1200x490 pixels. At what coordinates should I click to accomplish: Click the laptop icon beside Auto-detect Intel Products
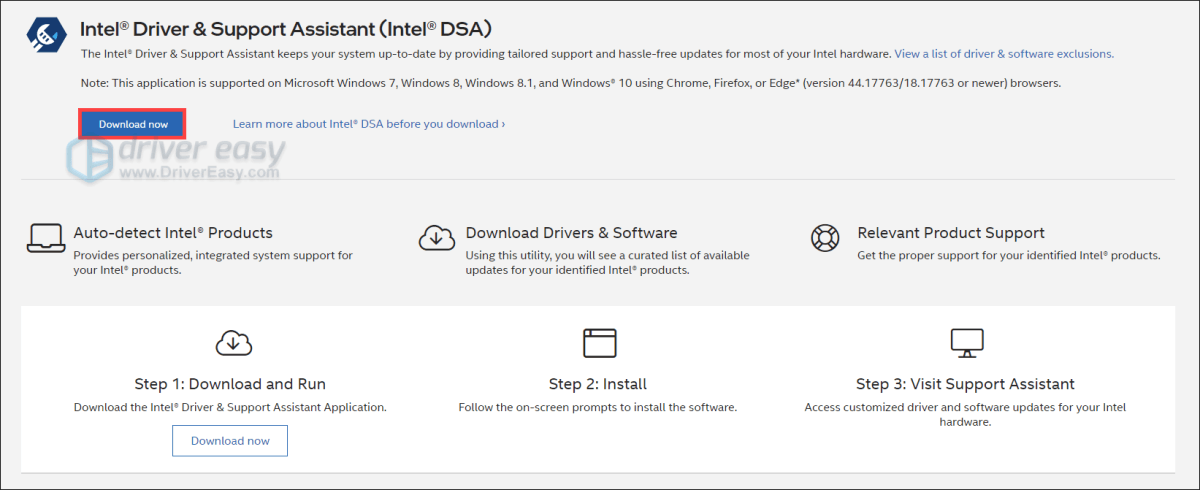[x=44, y=239]
